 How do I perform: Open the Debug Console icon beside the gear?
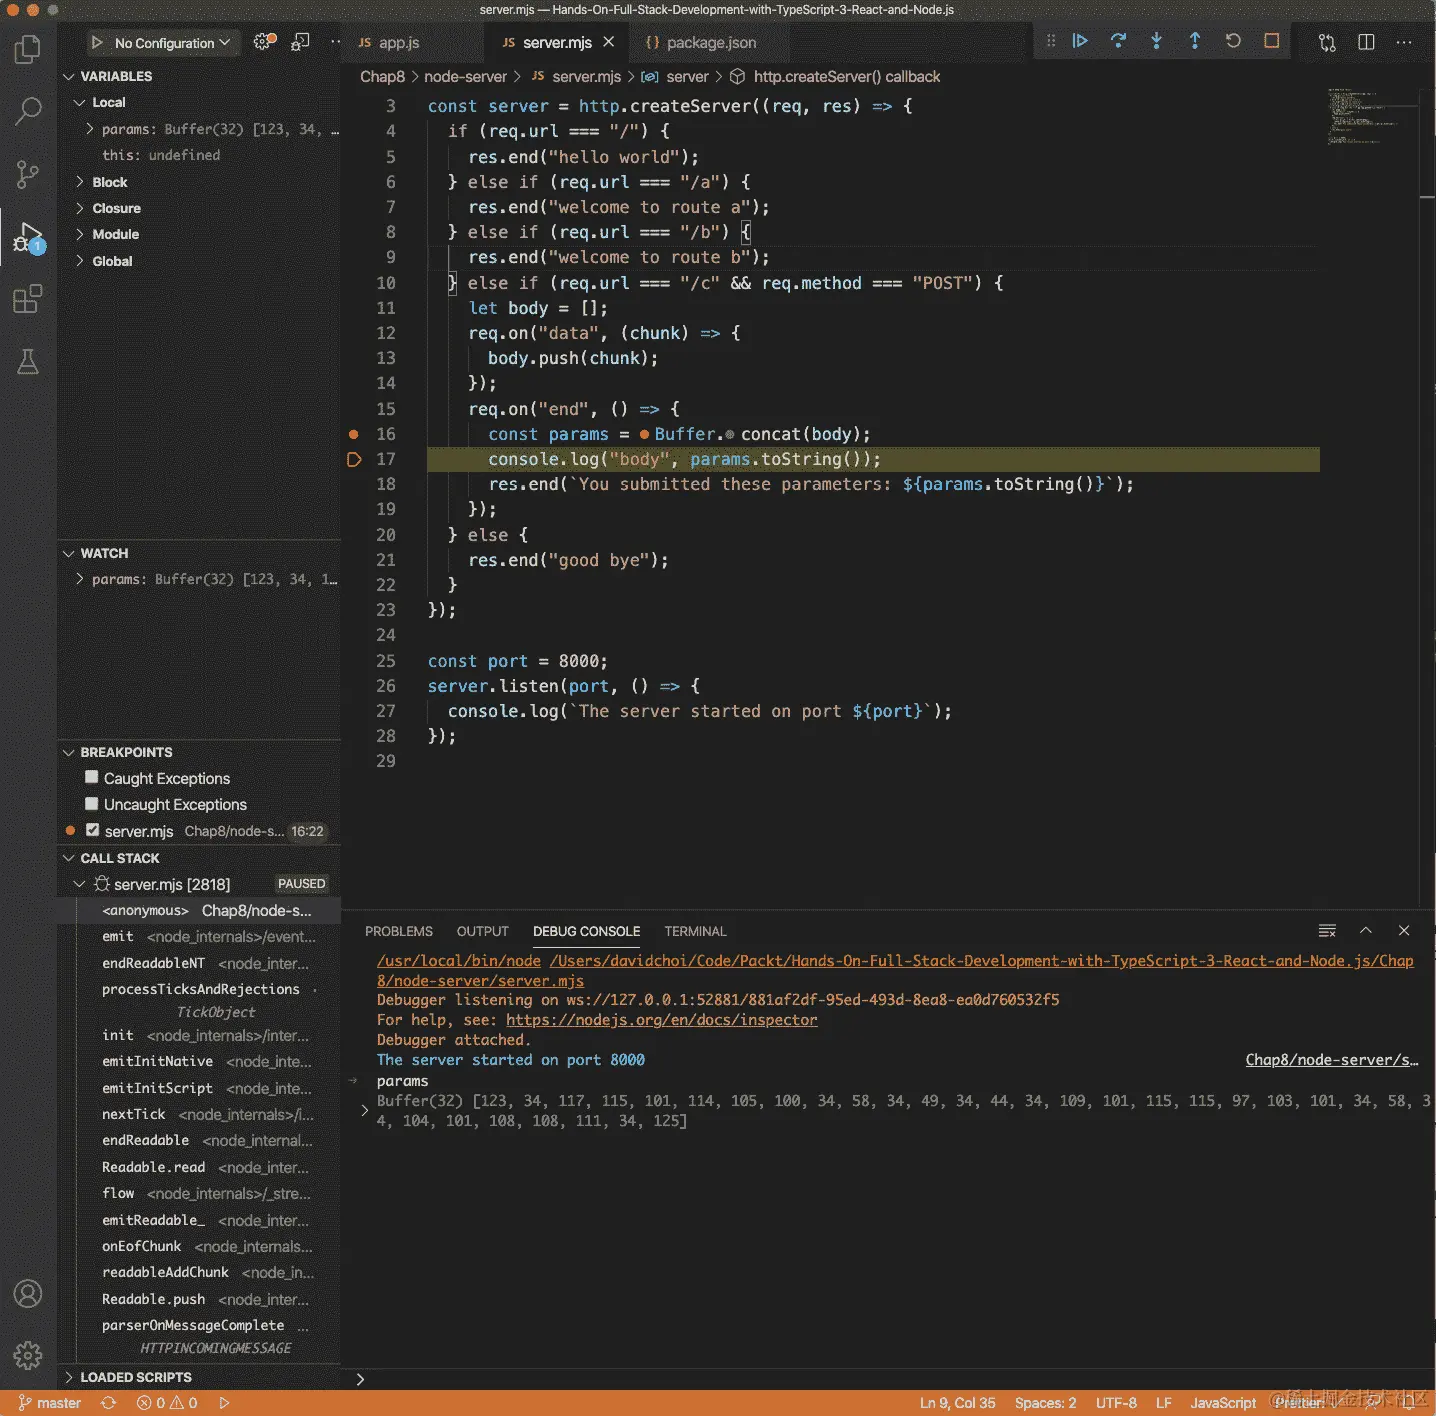pyautogui.click(x=300, y=42)
